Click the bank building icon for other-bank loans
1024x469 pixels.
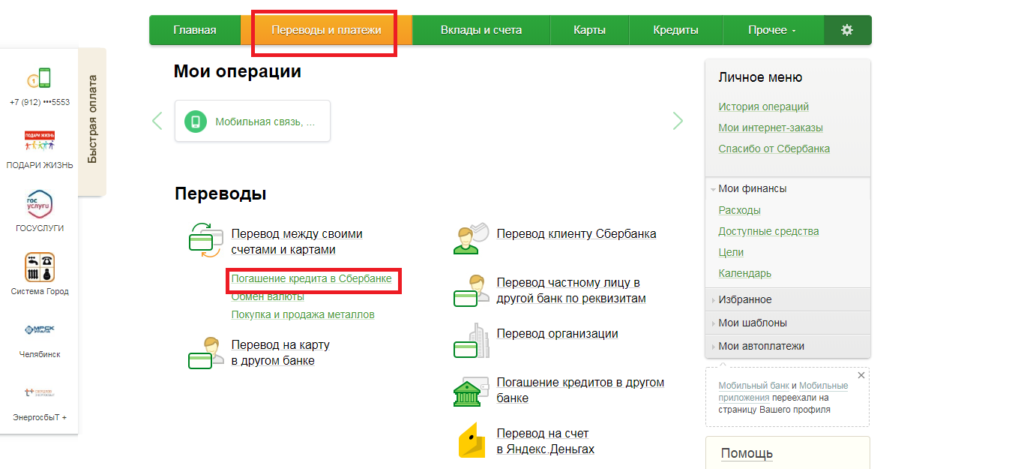click(x=471, y=391)
